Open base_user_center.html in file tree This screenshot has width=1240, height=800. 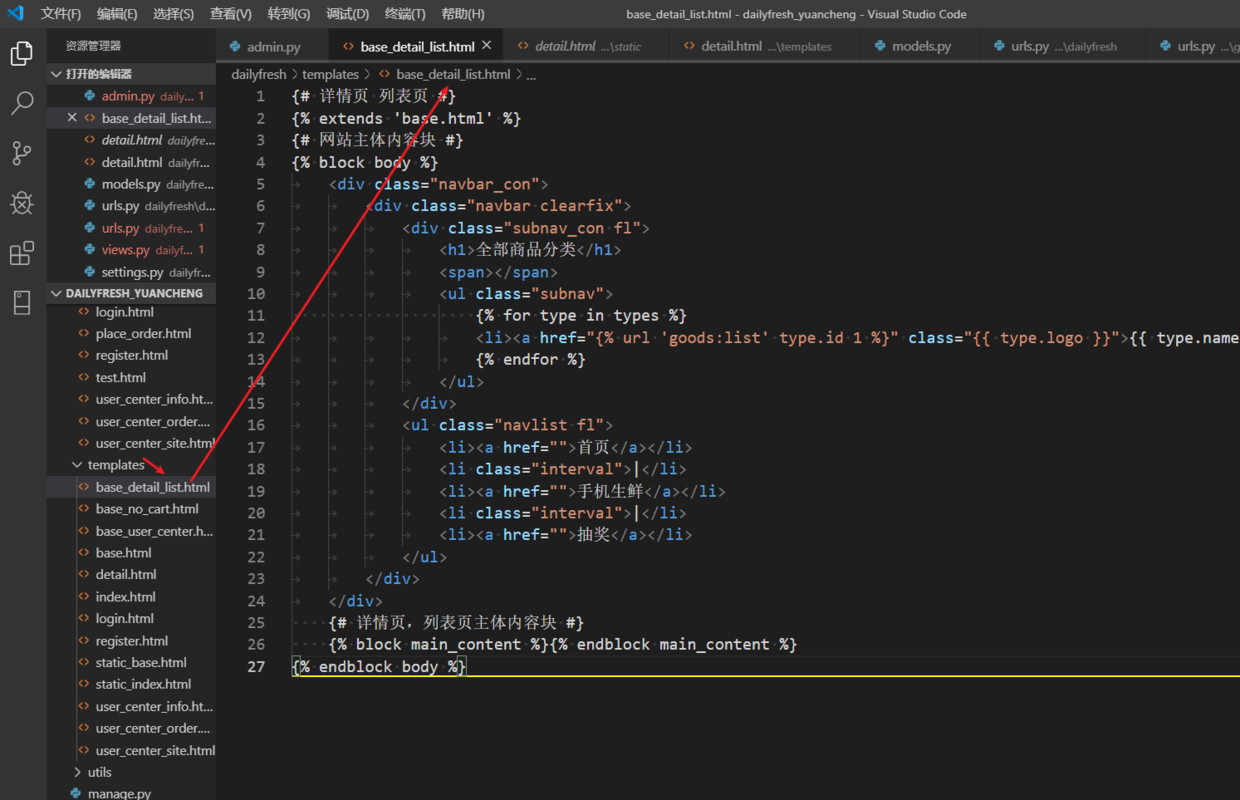[x=131, y=531]
